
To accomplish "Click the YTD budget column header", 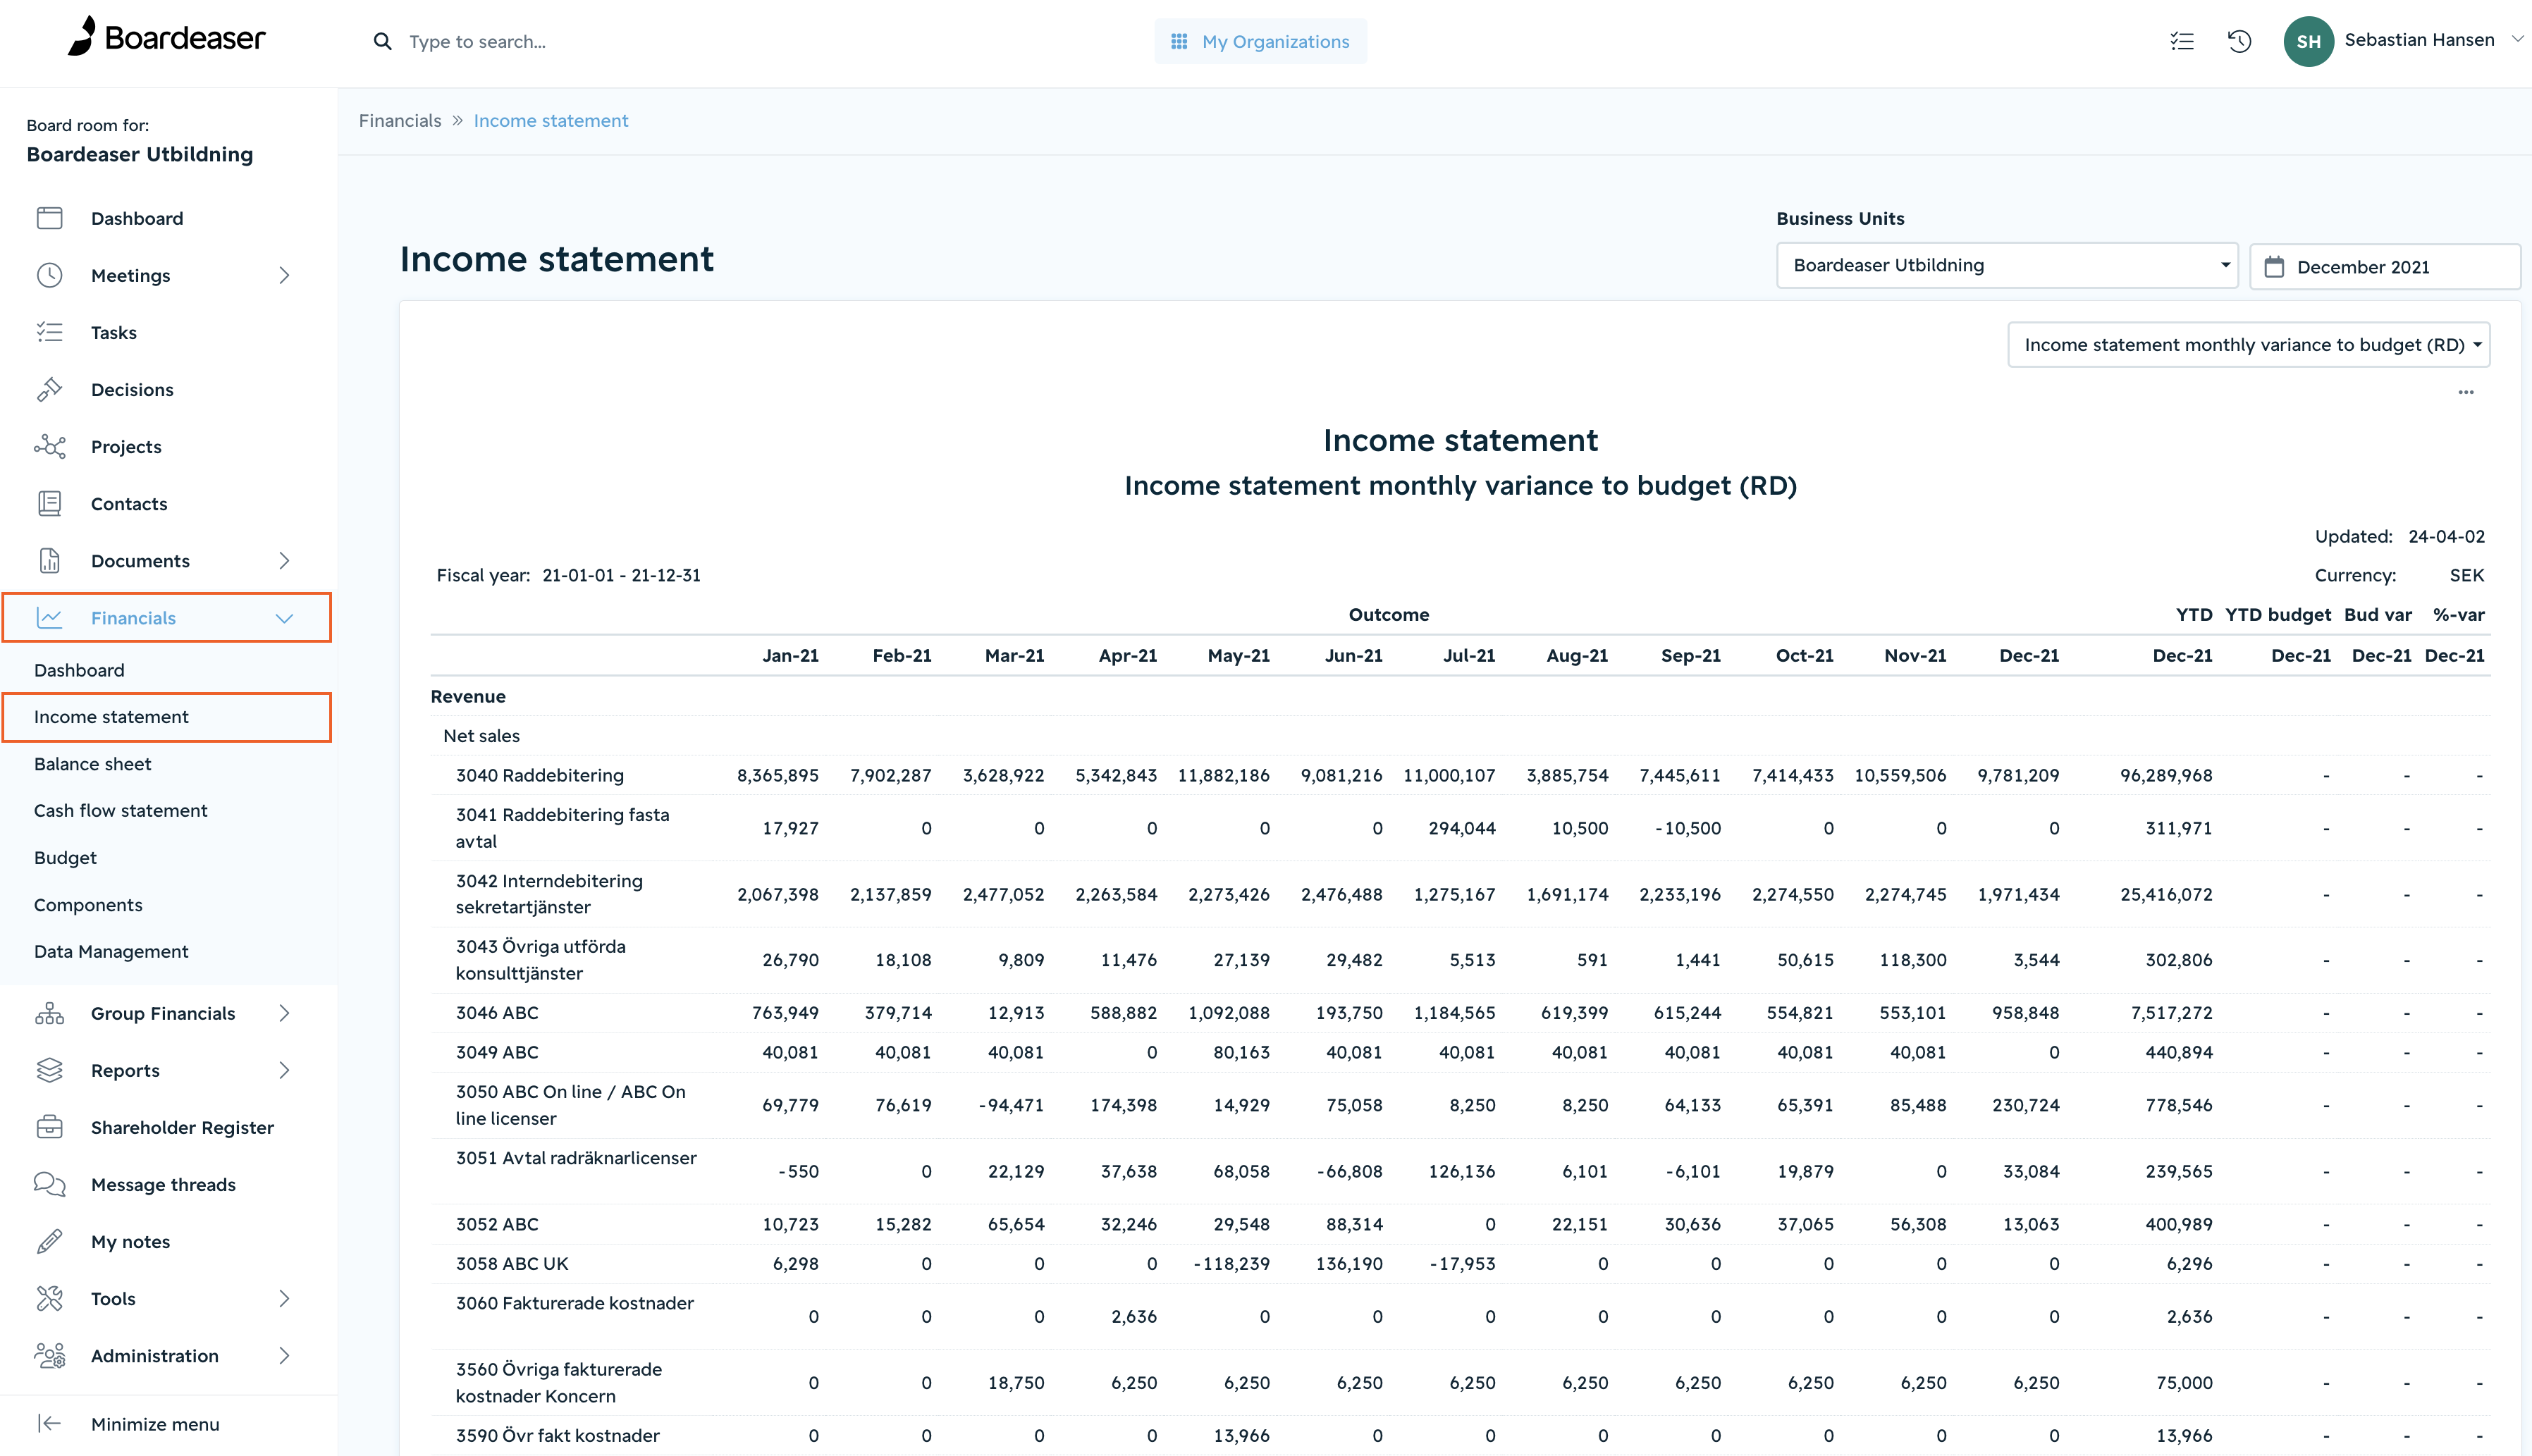I will (2278, 614).
